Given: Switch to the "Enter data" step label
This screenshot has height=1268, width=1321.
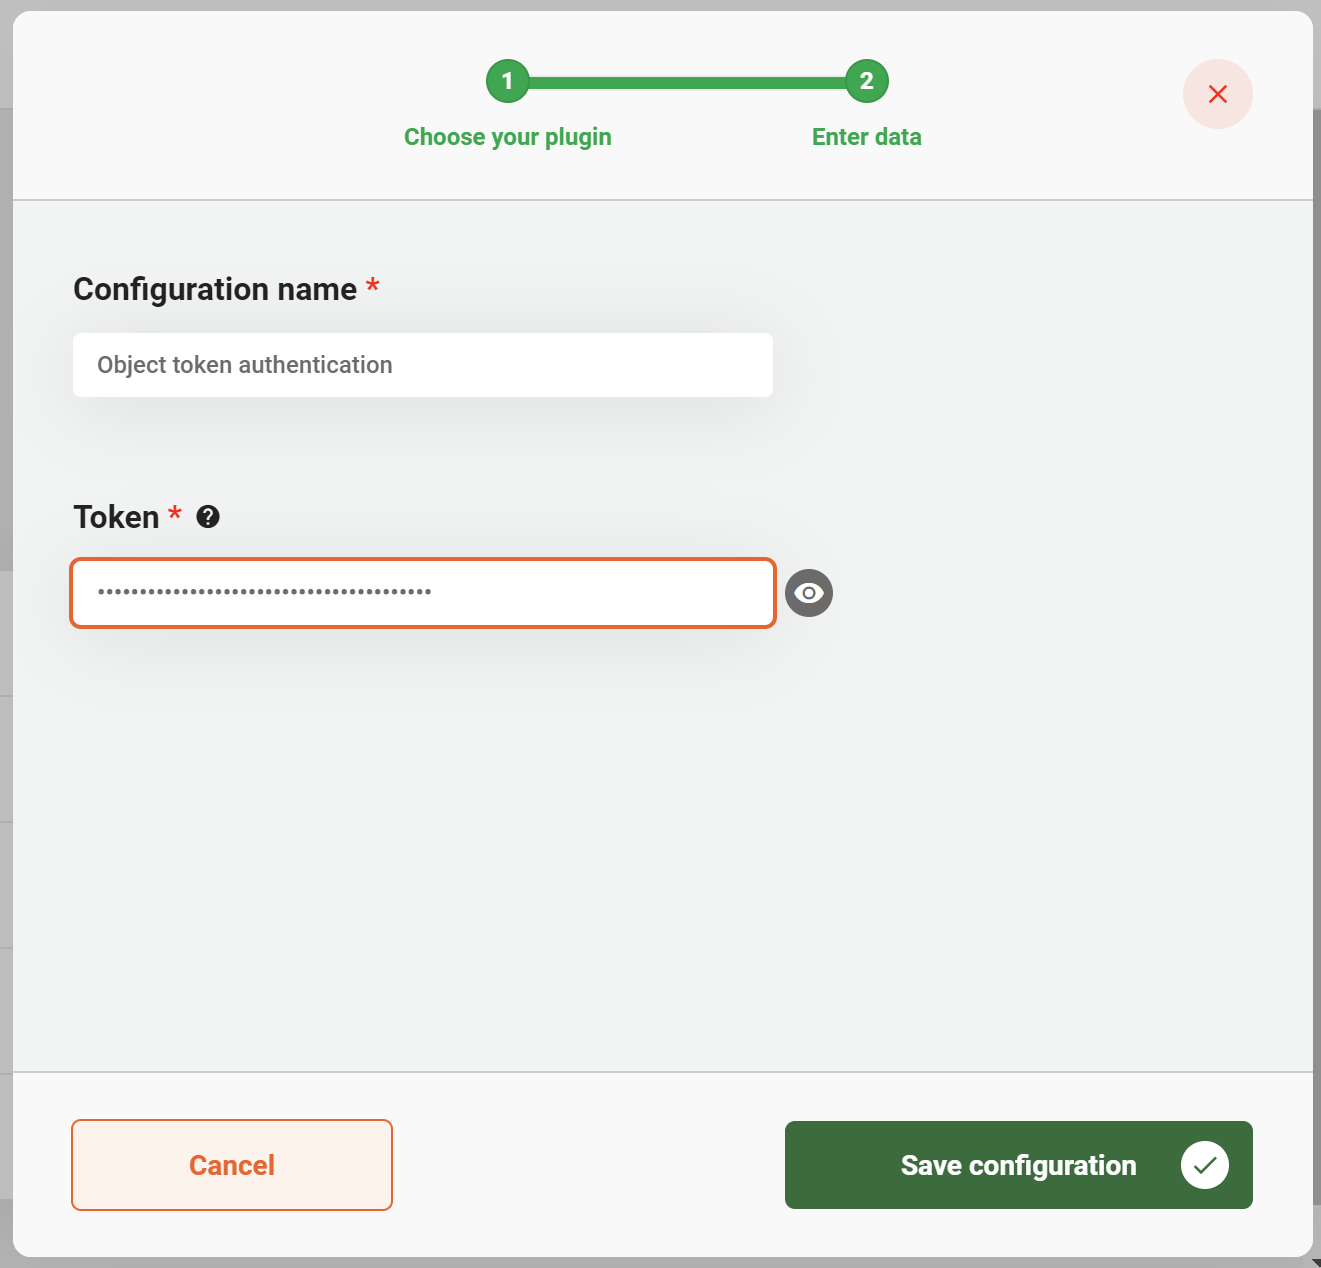Looking at the screenshot, I should [x=866, y=137].
